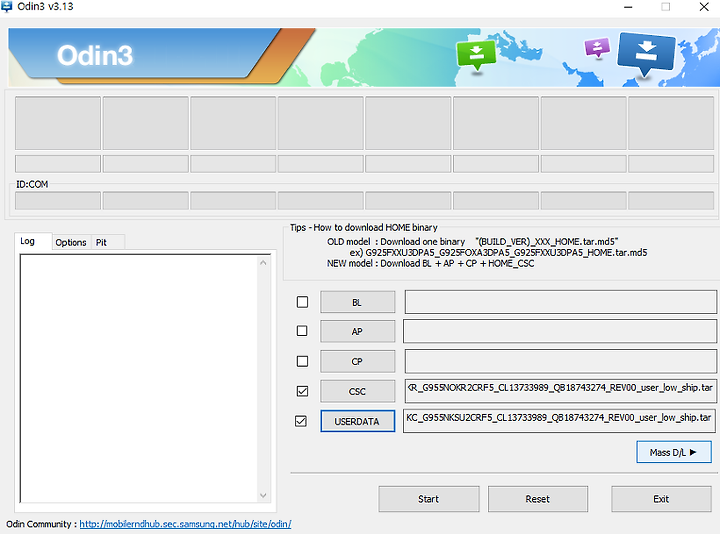This screenshot has height=534, width=720.
Task: Start the flashing process
Action: [428, 499]
